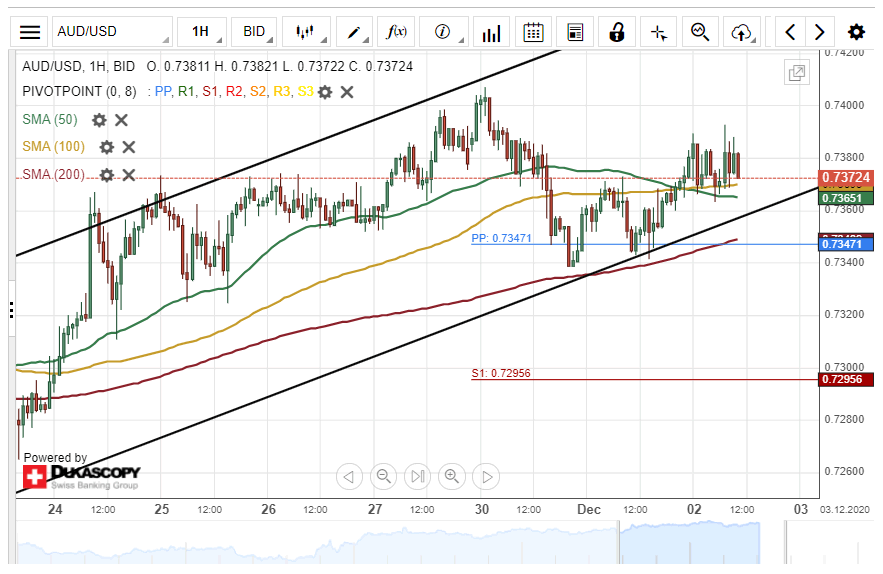The width and height of the screenshot is (883, 574).
Task: Click the overview timeline range slider
Action: pyautogui.click(x=689, y=543)
